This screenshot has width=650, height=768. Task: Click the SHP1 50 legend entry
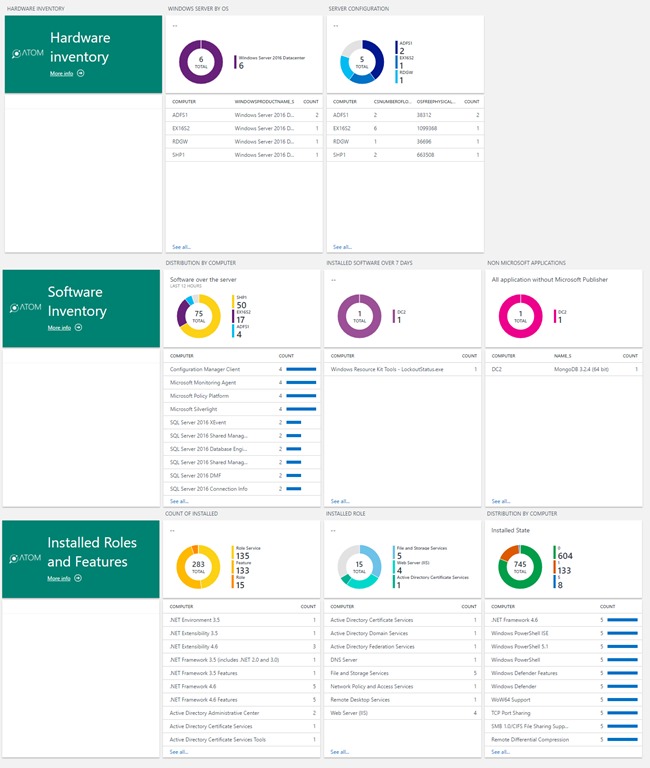click(240, 302)
